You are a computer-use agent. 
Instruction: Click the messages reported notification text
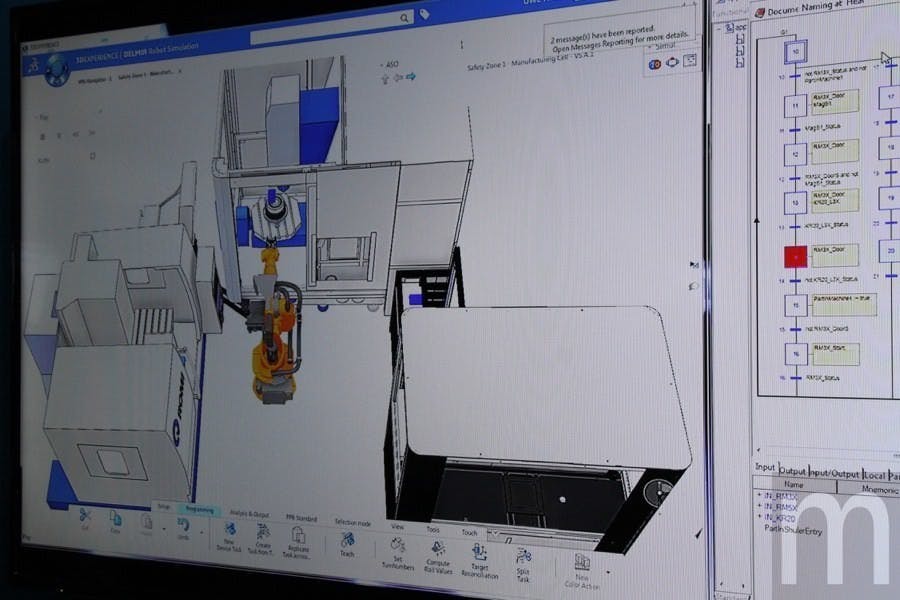tap(619, 40)
